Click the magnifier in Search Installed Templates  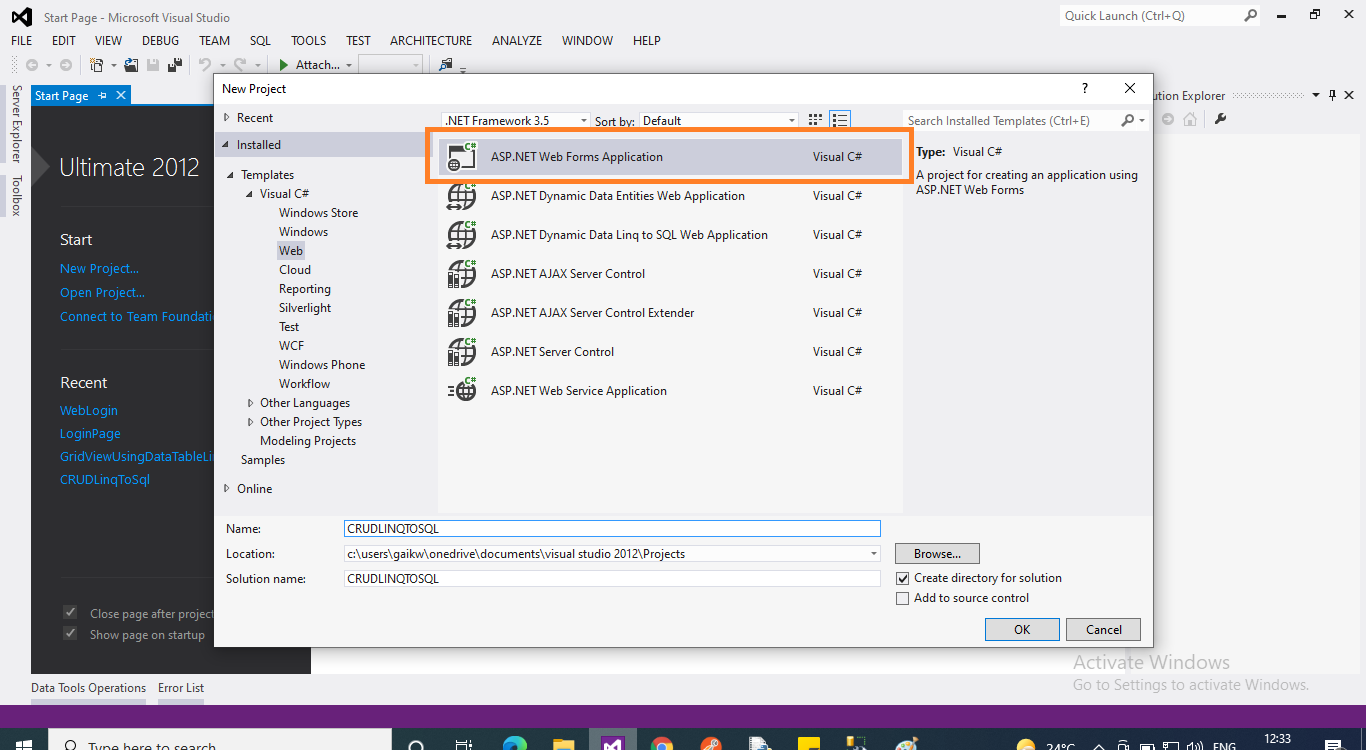point(1128,120)
